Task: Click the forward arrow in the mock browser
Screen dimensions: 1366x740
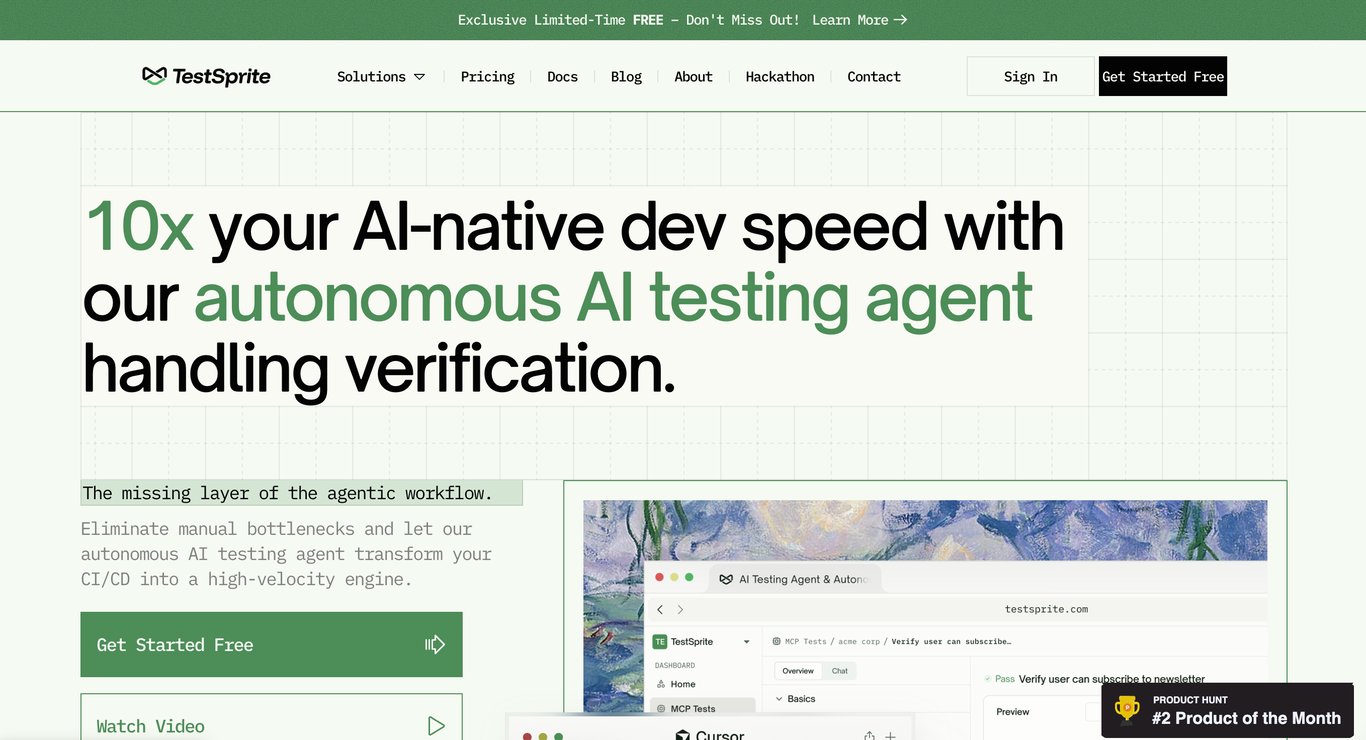Action: click(681, 609)
